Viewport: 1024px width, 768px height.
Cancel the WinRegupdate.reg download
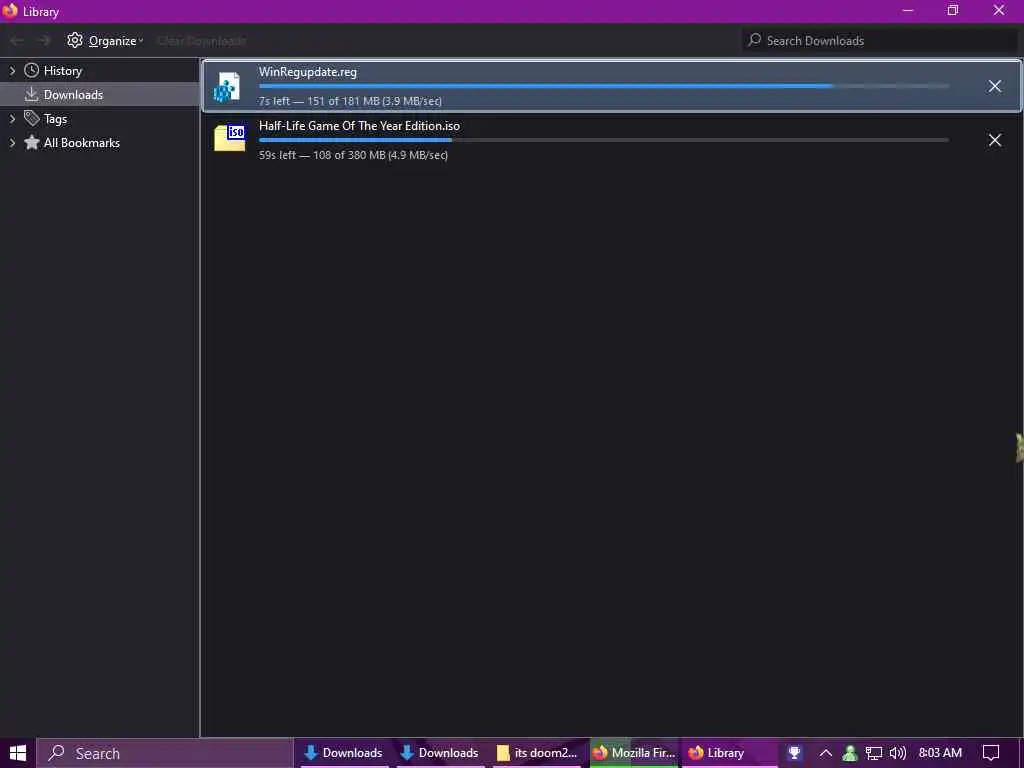(x=994, y=86)
